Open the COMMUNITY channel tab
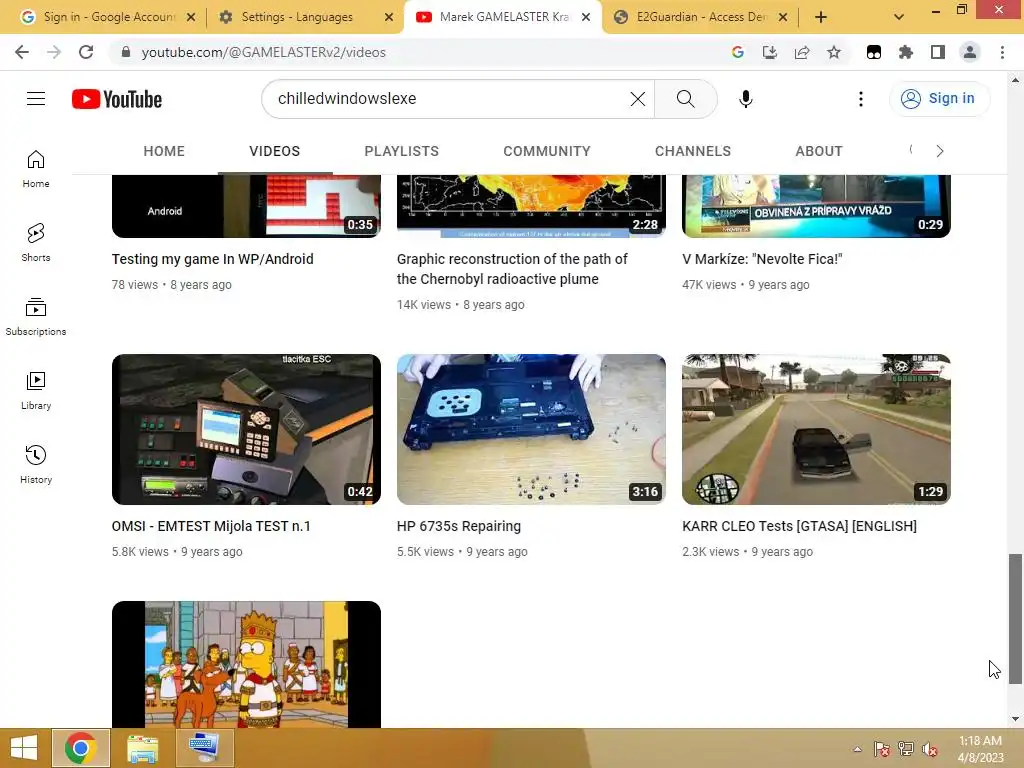Screen dimensions: 1024x768 coord(547,151)
